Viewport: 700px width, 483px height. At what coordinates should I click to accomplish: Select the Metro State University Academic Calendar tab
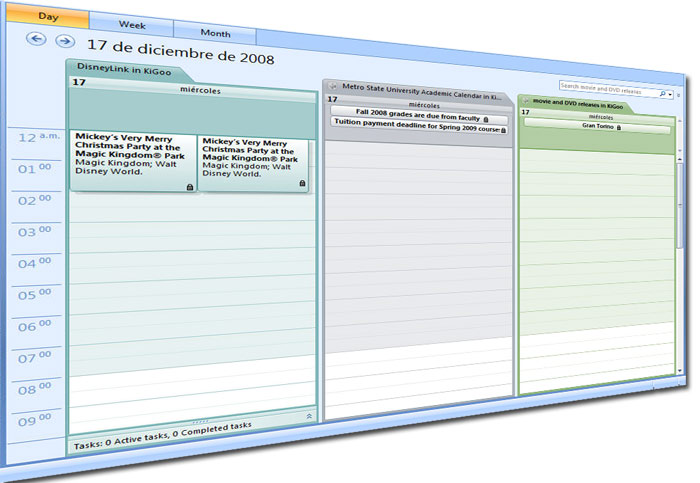click(417, 92)
